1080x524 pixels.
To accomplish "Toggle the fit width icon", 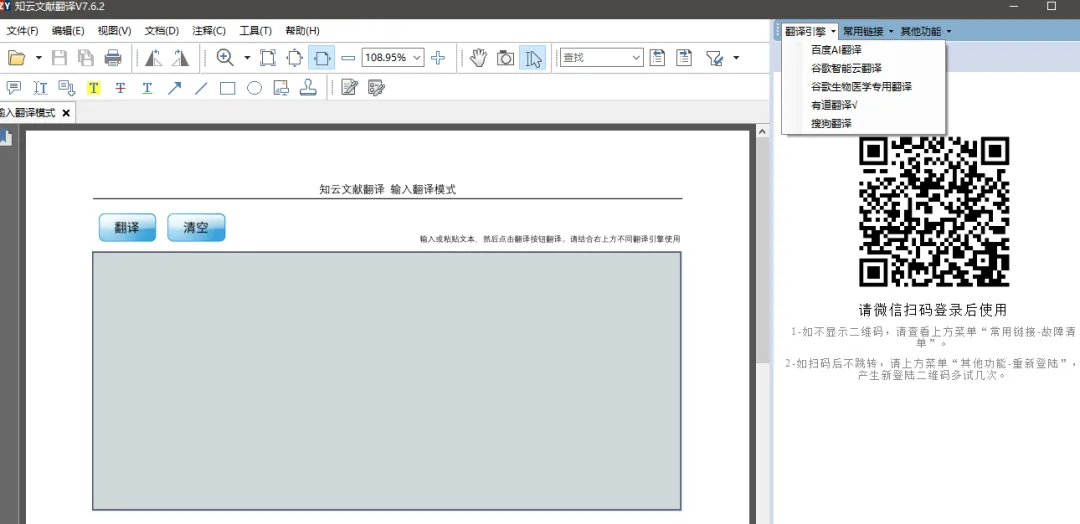I will [x=322, y=58].
